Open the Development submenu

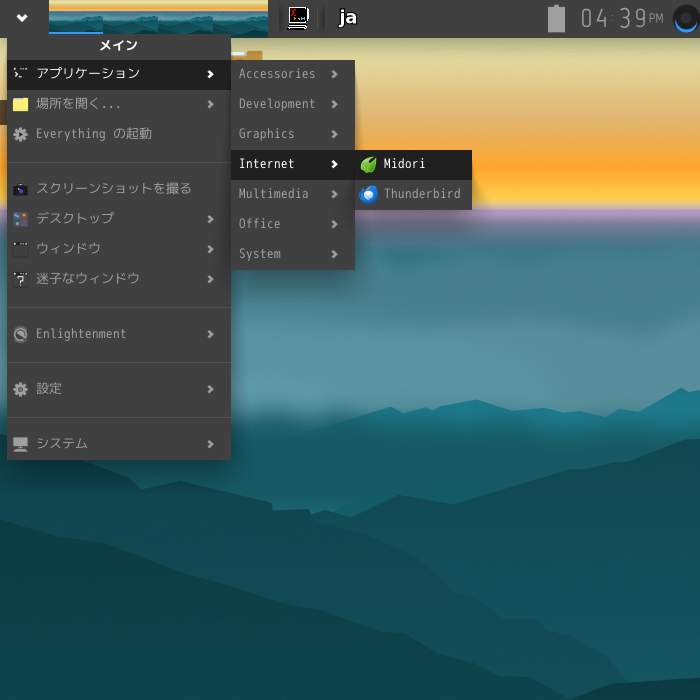tap(293, 104)
